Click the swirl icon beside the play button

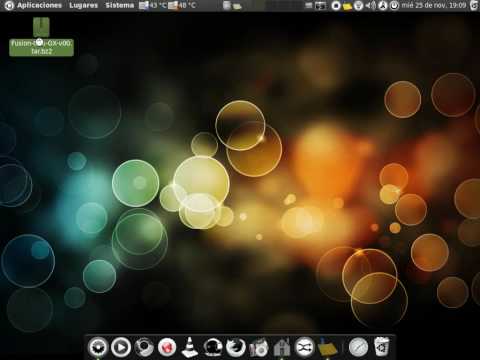click(144, 347)
